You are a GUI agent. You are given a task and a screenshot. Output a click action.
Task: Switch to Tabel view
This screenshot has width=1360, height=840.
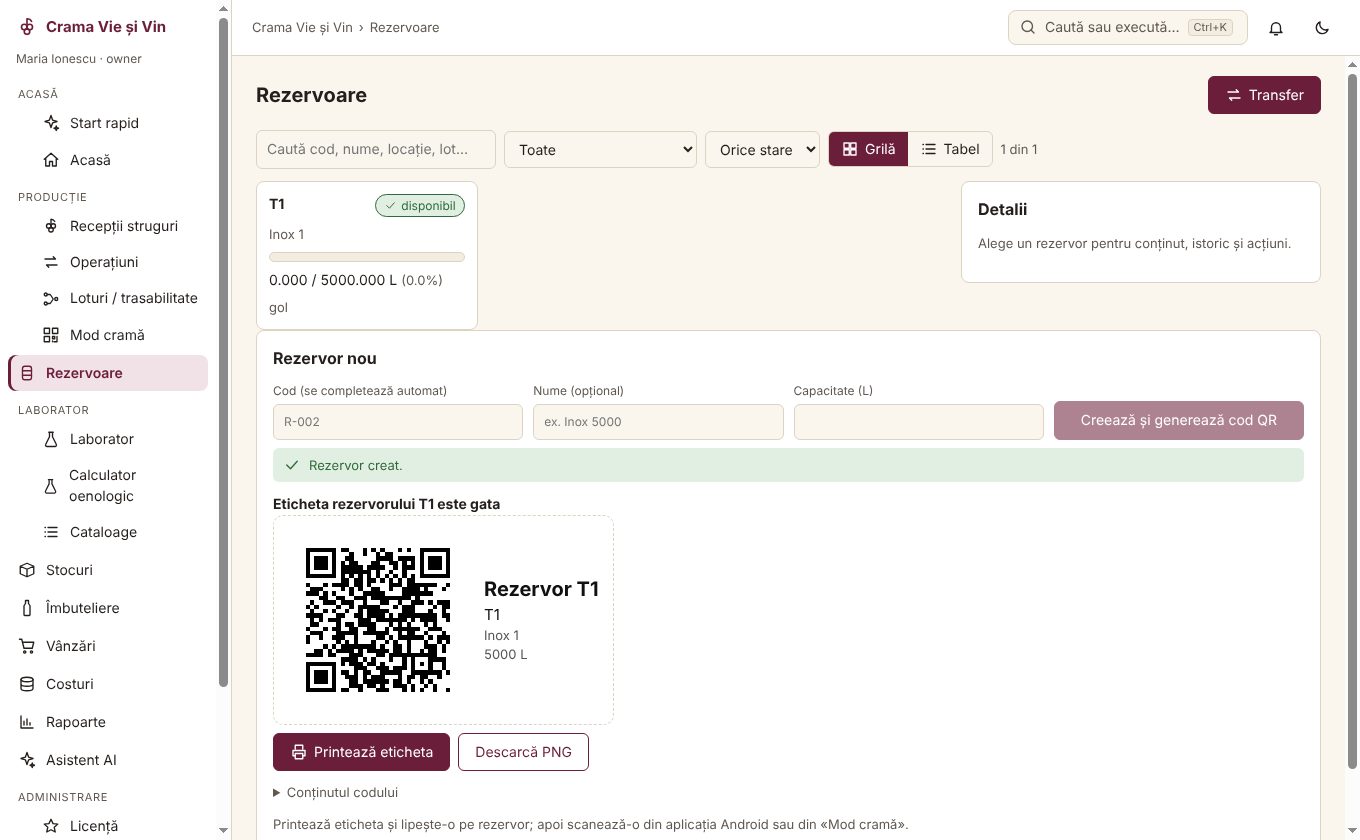(x=950, y=149)
